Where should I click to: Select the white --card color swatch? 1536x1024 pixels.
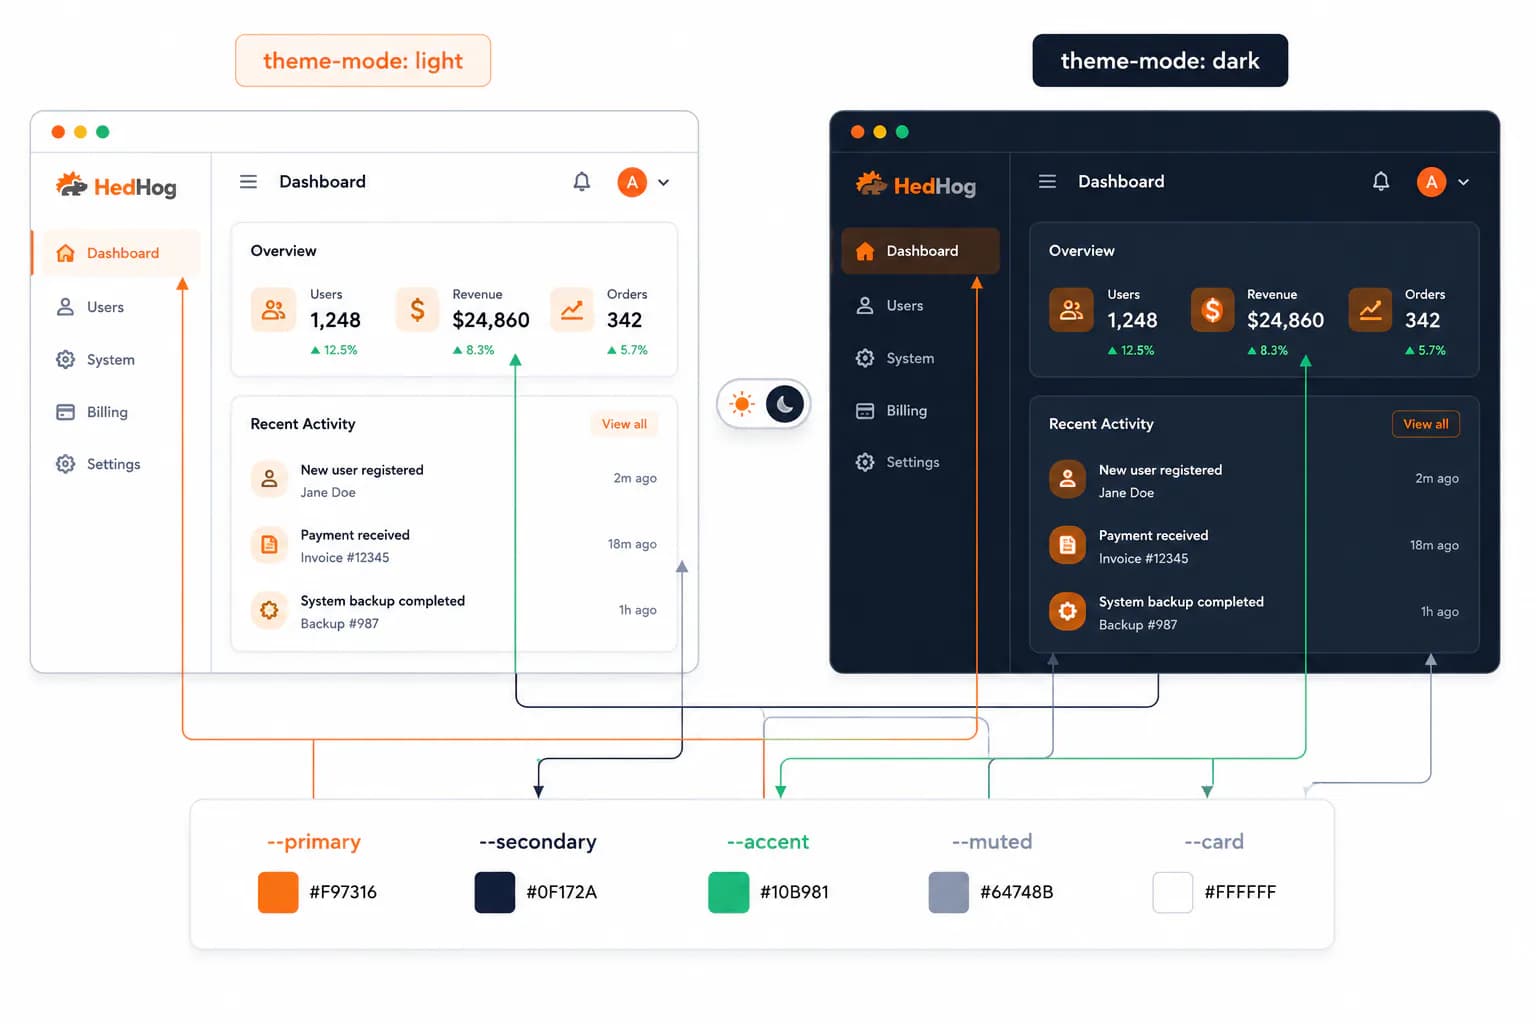1173,892
